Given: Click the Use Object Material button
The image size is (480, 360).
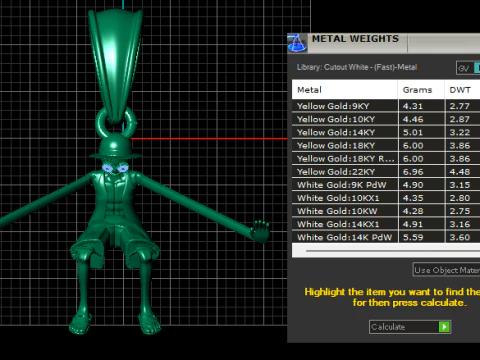Looking at the screenshot, I should tap(446, 270).
